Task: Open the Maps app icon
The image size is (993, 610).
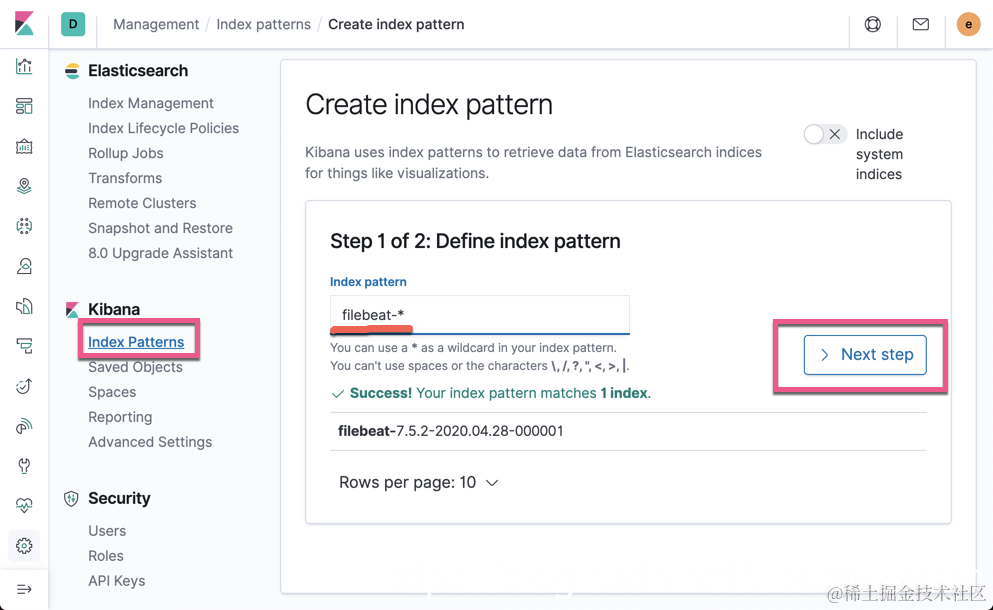Action: (x=24, y=186)
